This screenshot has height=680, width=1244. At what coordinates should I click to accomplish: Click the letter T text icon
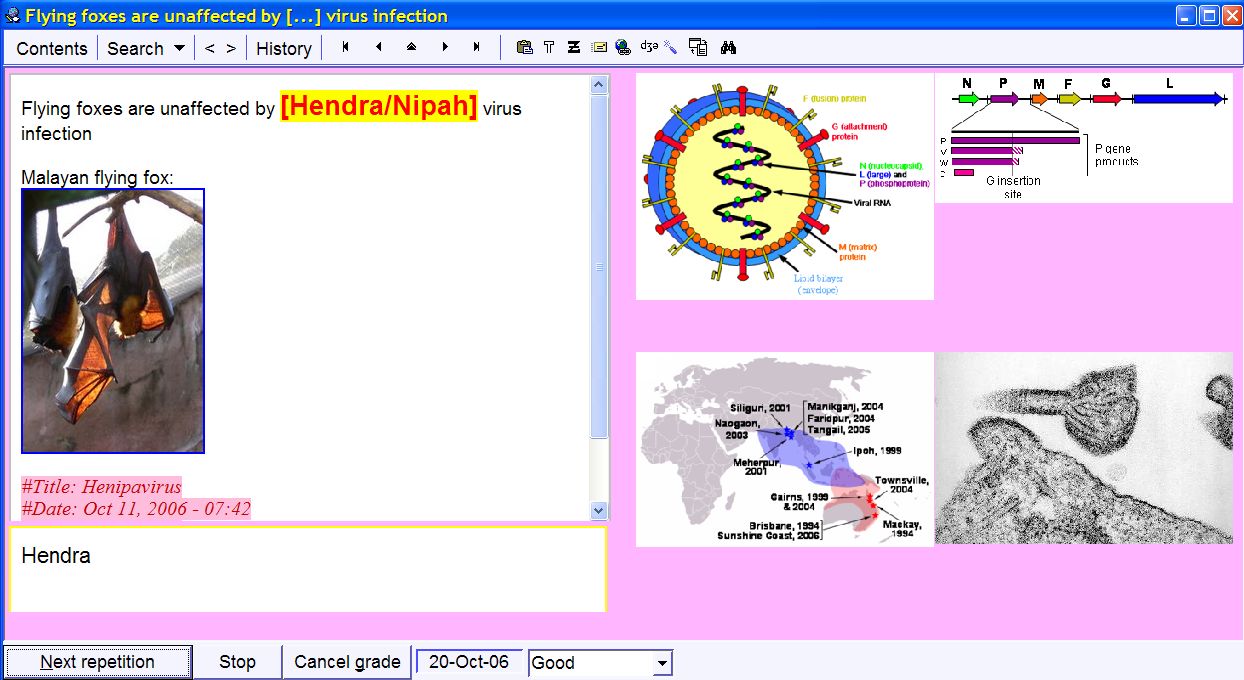click(549, 47)
